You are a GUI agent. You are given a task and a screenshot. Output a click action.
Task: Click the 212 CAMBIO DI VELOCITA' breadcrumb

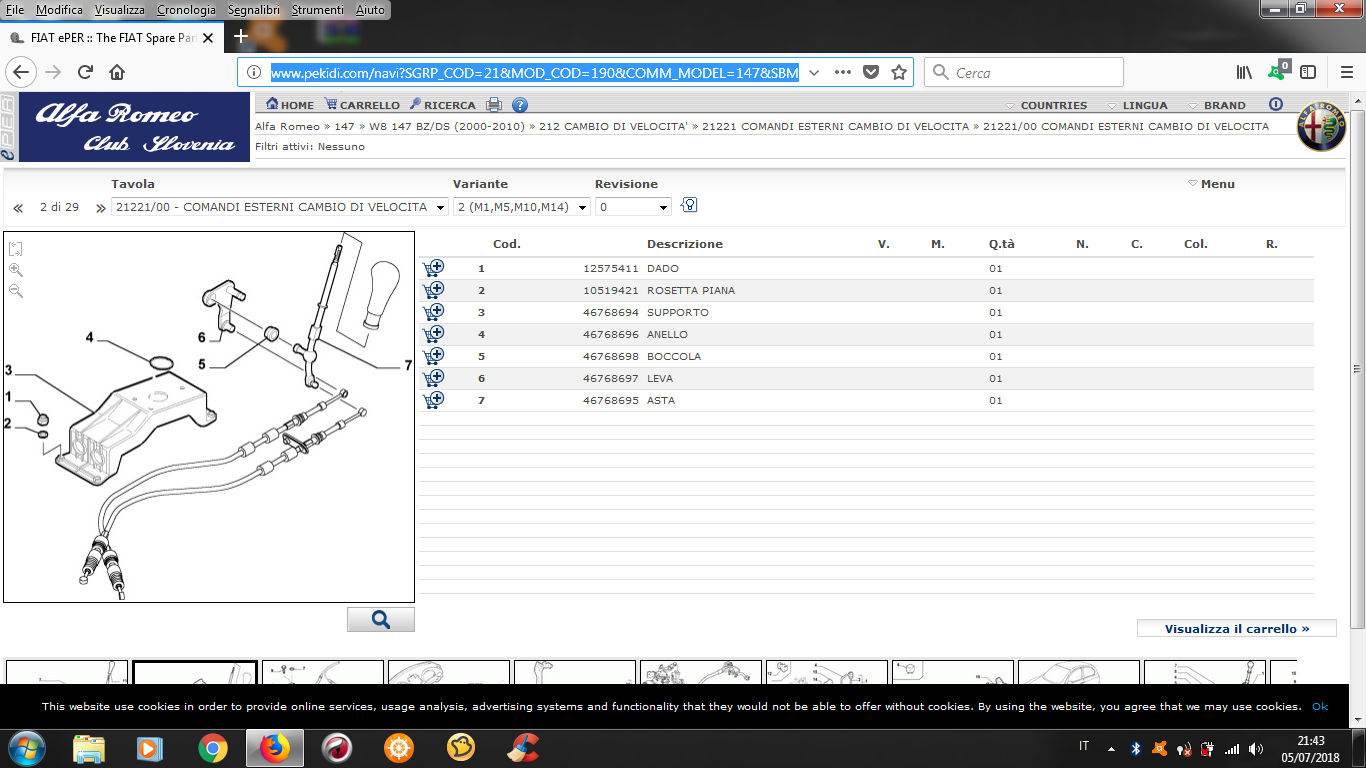pyautogui.click(x=612, y=127)
